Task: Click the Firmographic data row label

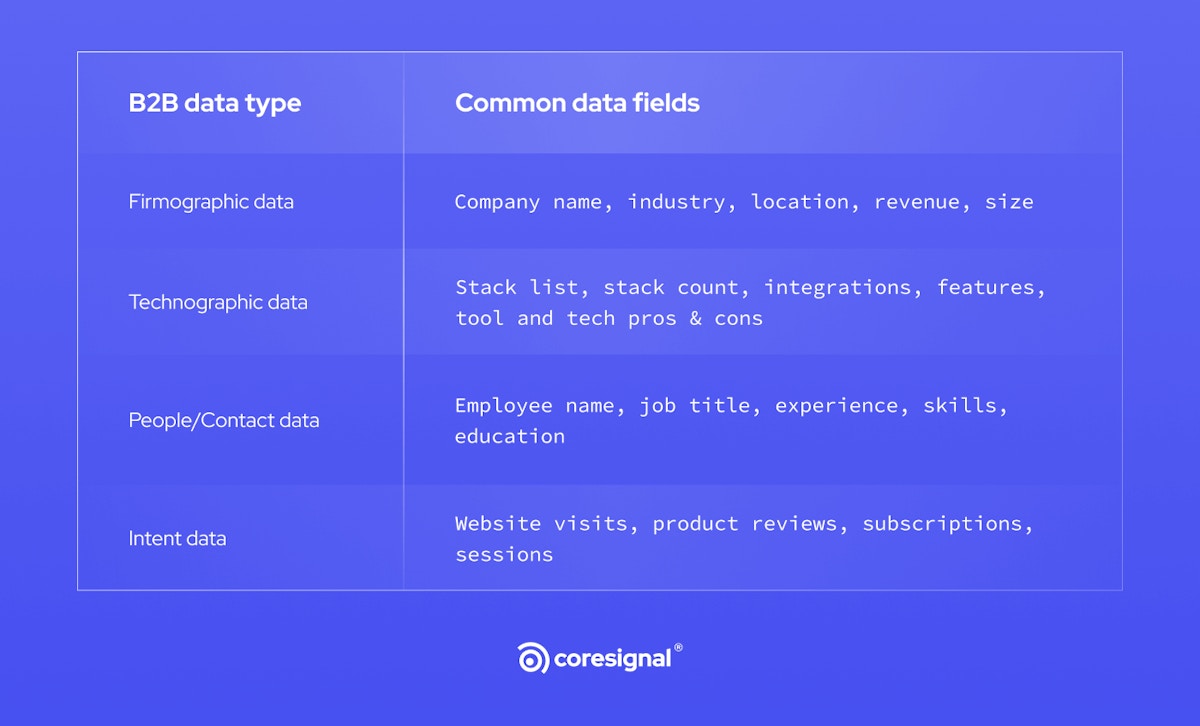Action: (211, 202)
